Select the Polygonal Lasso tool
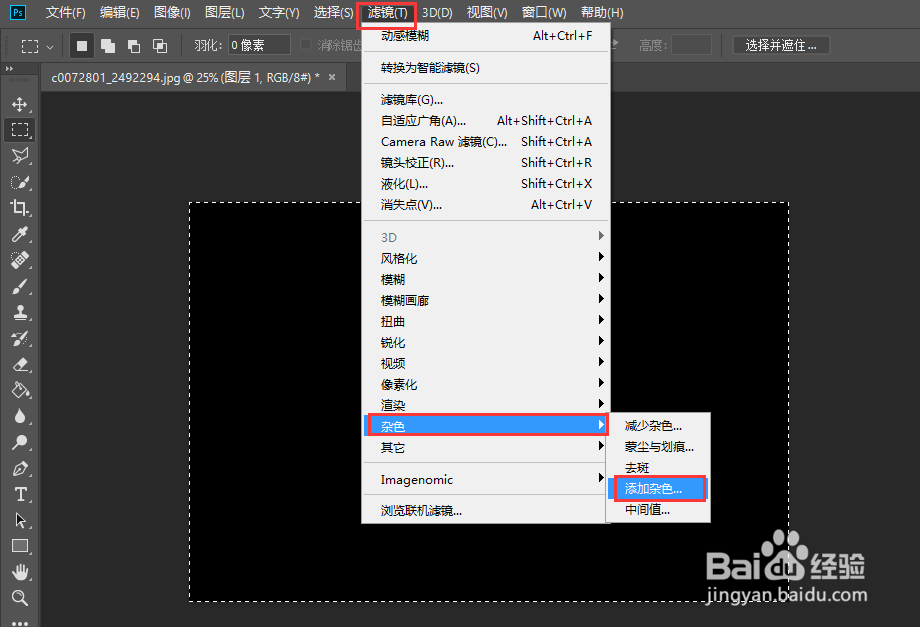The height and width of the screenshot is (627, 920). click(20, 156)
